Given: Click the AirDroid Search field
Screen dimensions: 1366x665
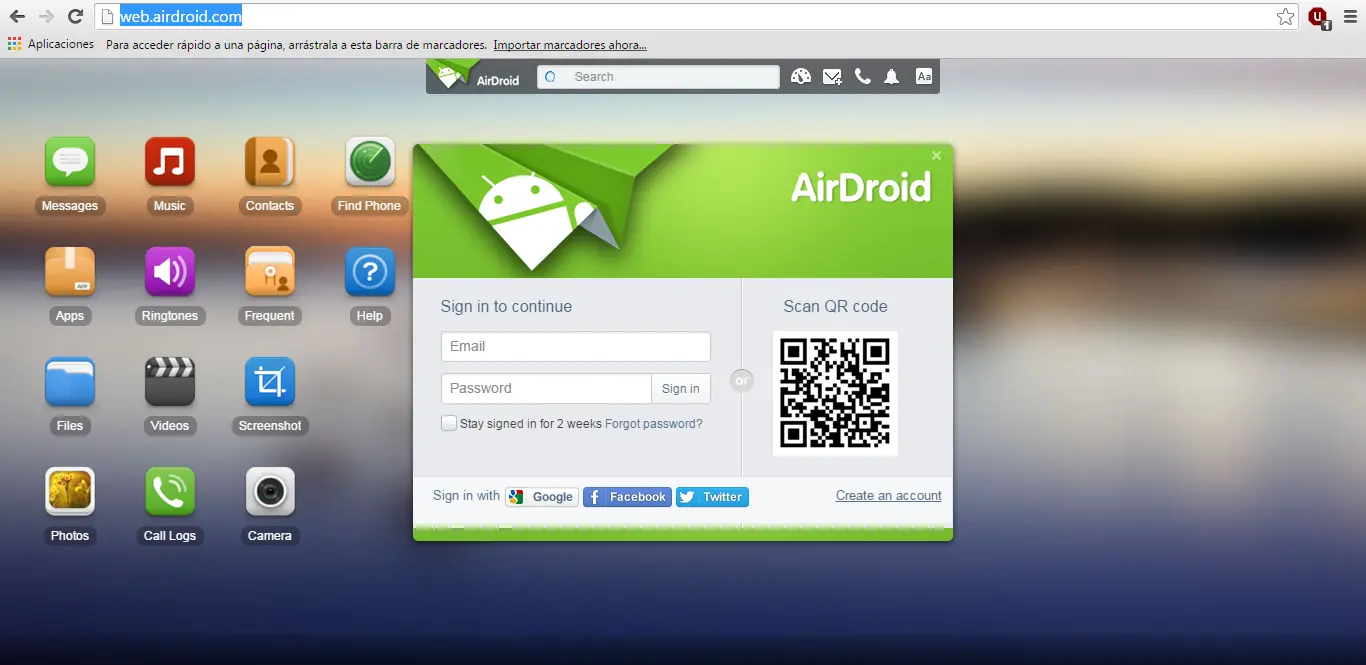Looking at the screenshot, I should (x=658, y=77).
